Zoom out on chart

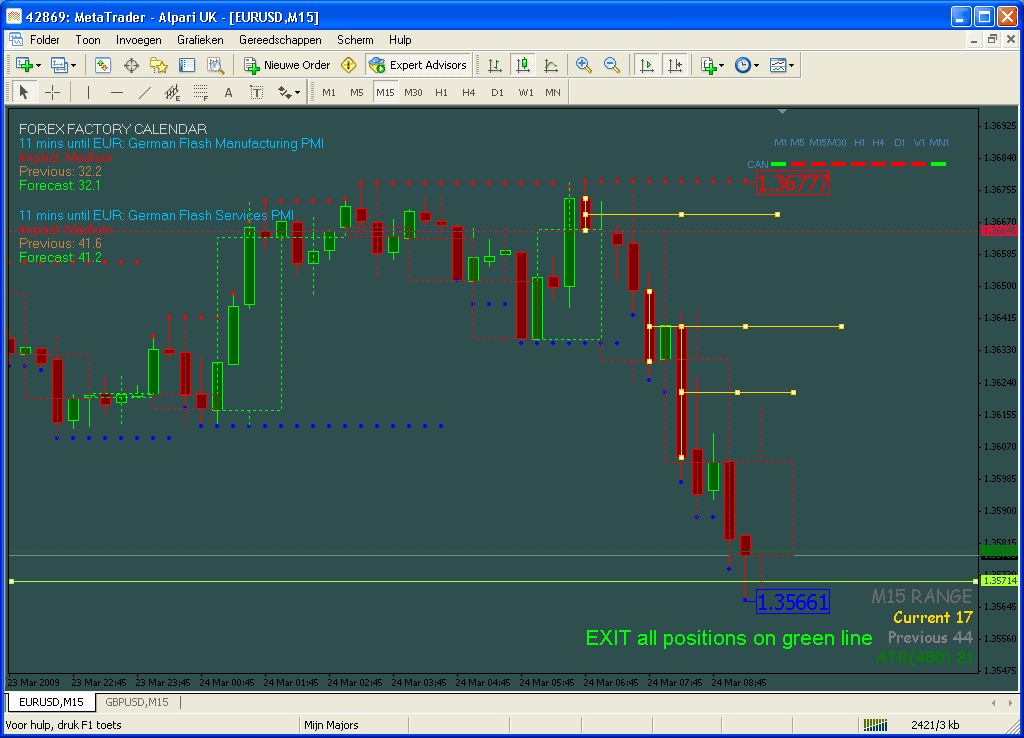point(611,65)
